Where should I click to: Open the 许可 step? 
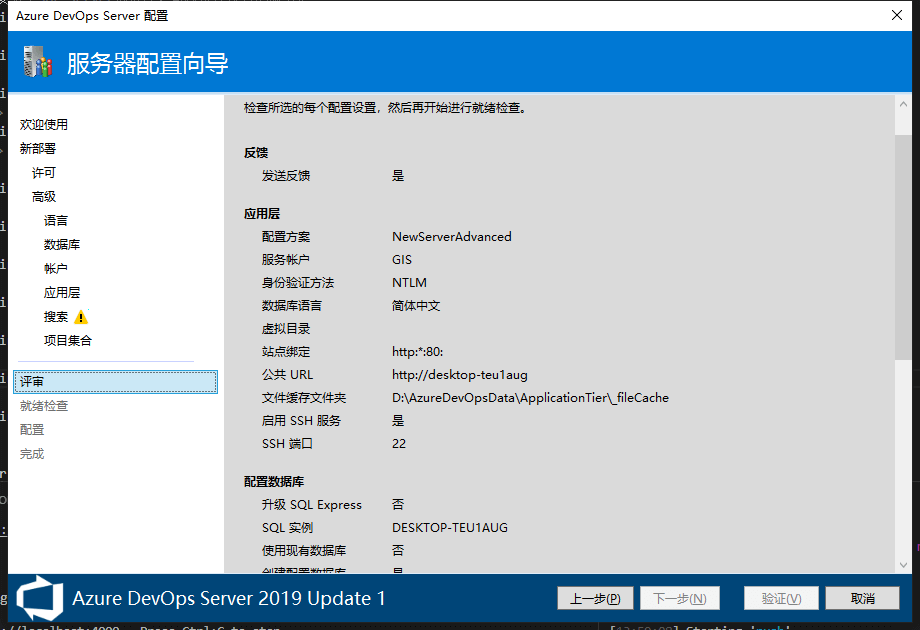point(44,173)
